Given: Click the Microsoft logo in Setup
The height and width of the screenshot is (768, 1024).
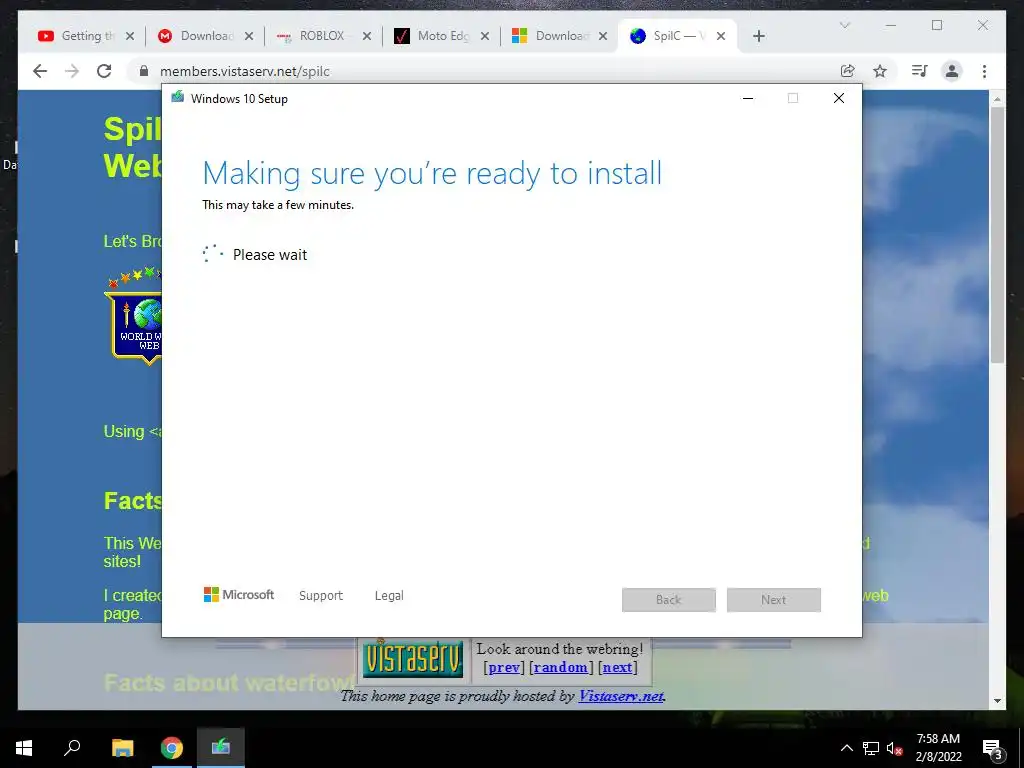Looking at the screenshot, I should click(239, 595).
